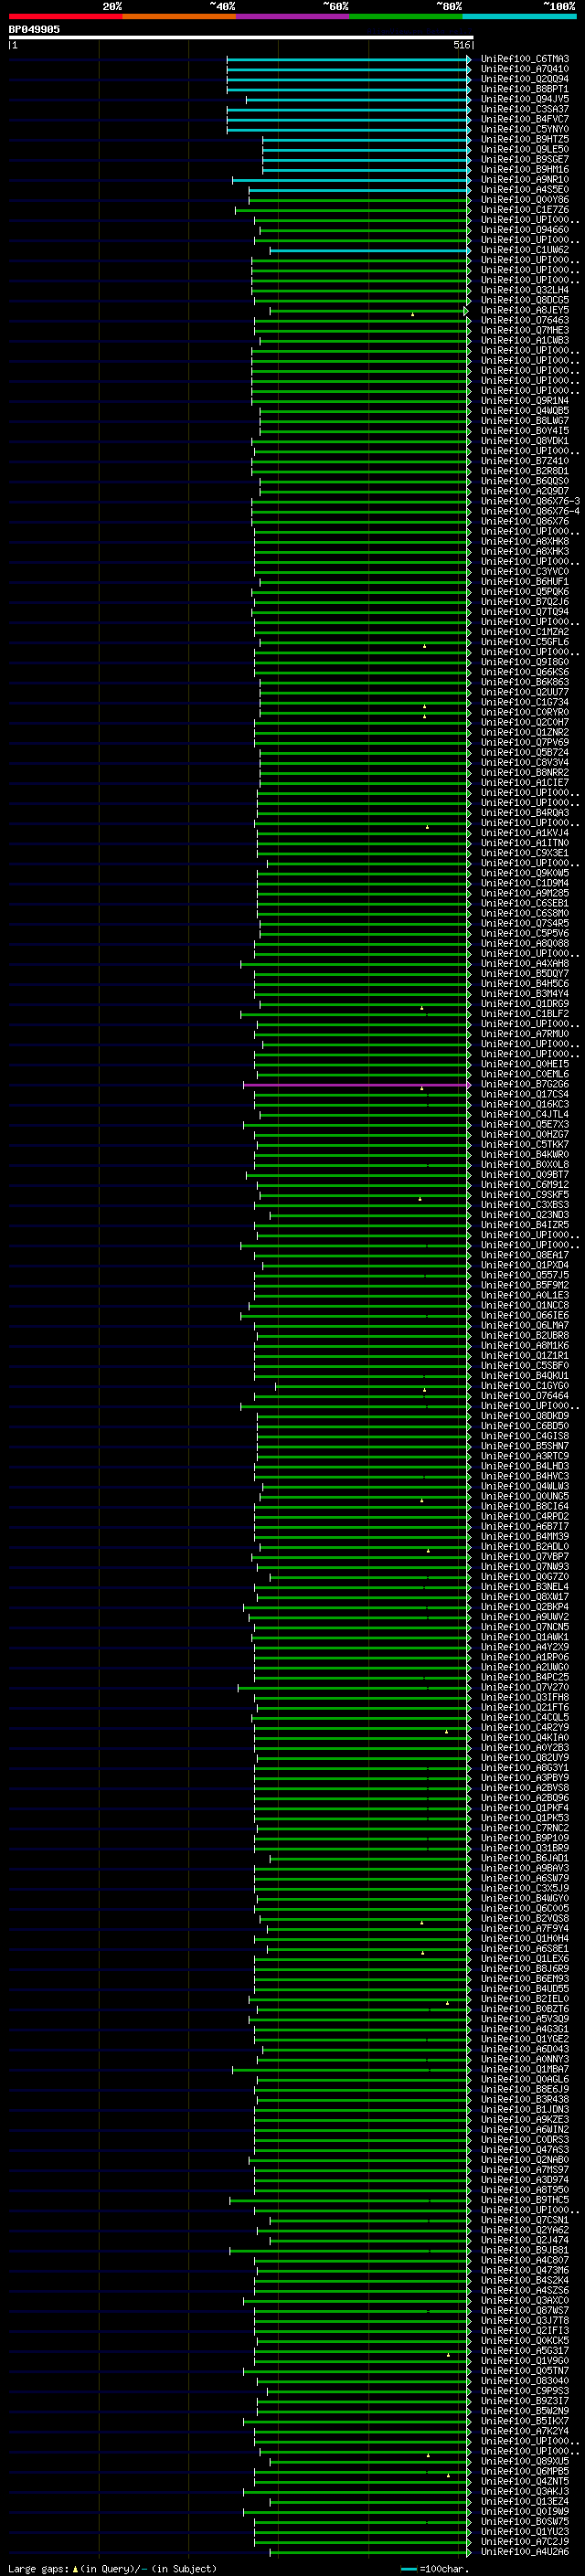Click the orange ~40% identity legend segment
Screen dimensions: 585x2576
179,16
